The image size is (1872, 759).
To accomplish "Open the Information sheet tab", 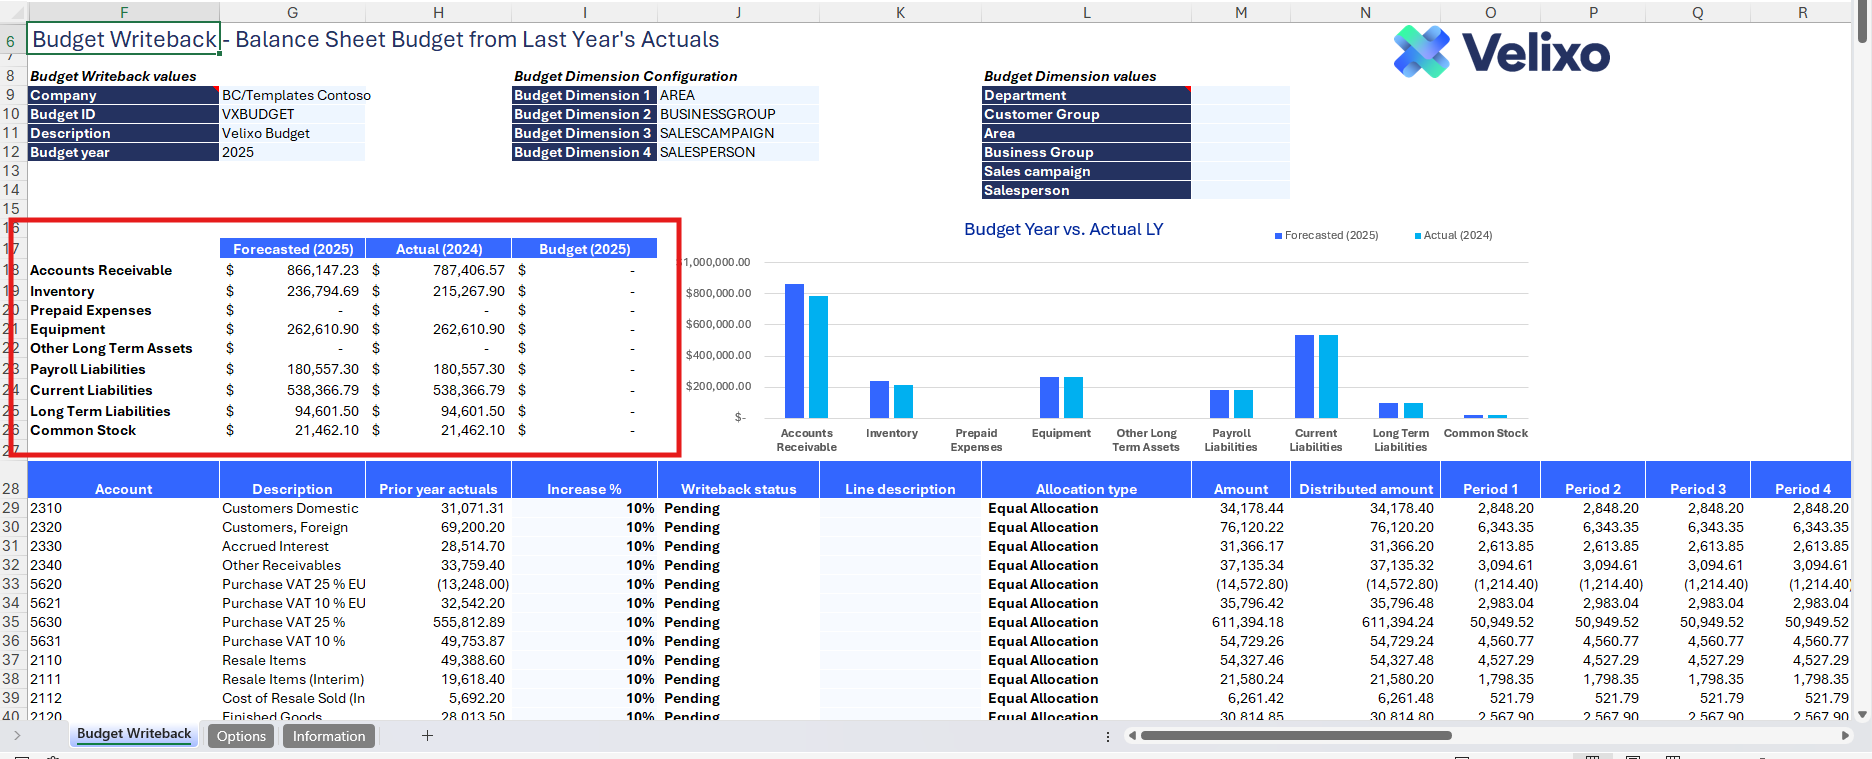I will tap(328, 736).
